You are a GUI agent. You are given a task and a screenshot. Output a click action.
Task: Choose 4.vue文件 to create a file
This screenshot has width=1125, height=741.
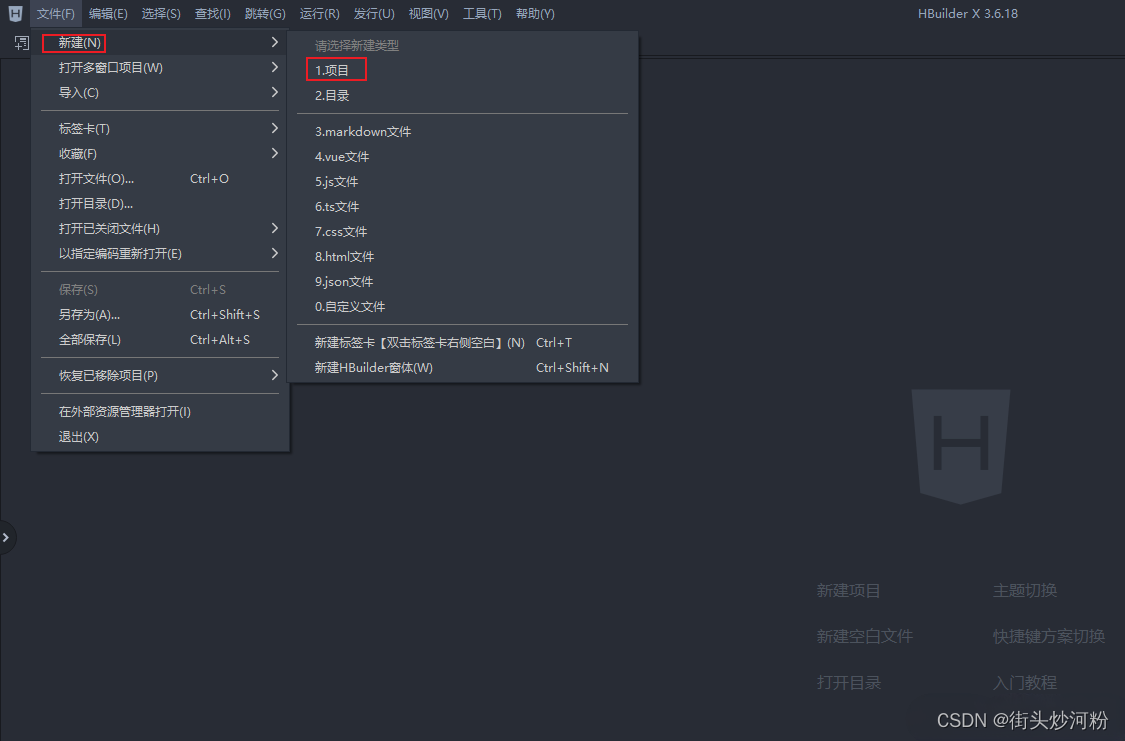click(x=342, y=157)
